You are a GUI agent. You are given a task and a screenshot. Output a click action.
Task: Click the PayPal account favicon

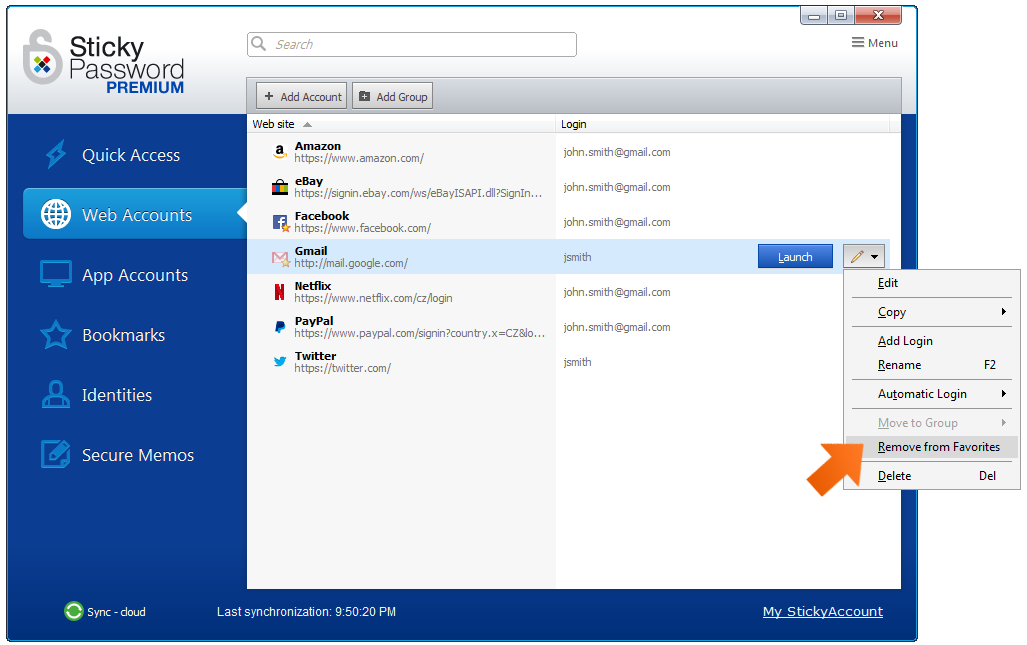pos(280,327)
